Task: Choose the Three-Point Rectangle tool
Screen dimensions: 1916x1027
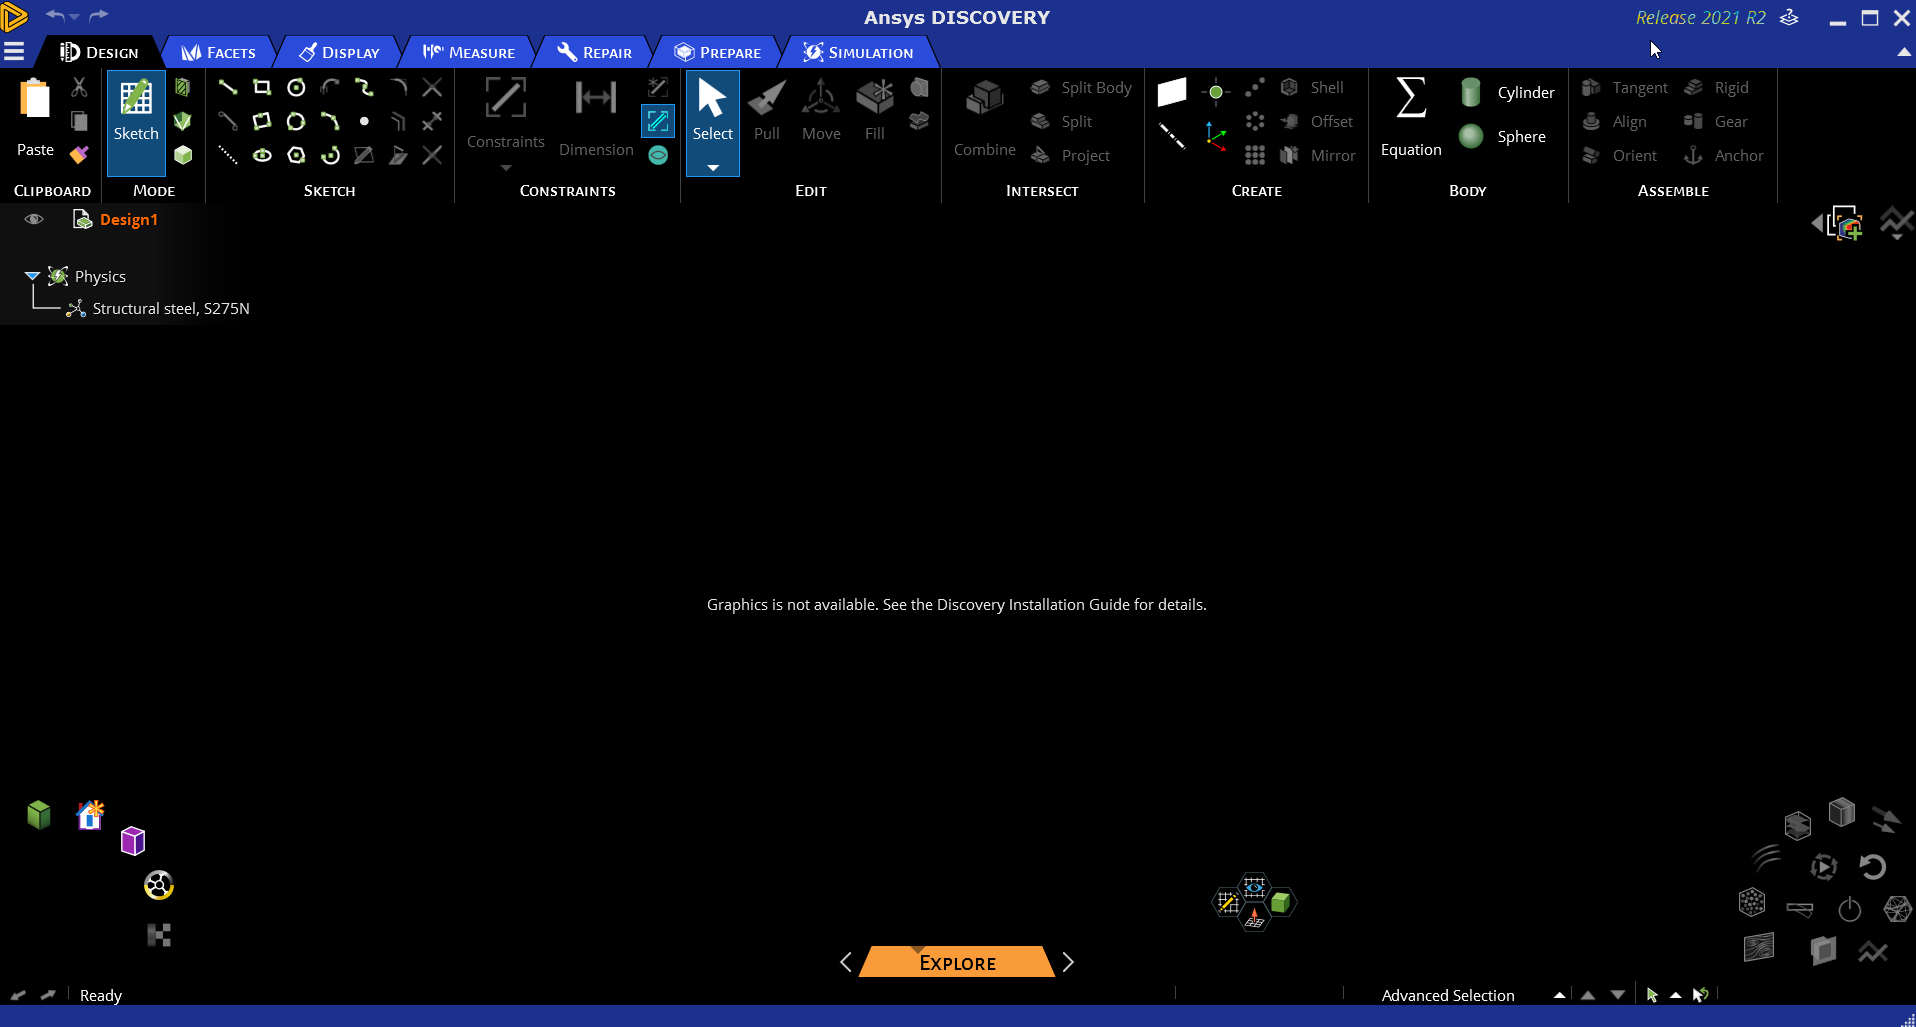Action: click(262, 121)
